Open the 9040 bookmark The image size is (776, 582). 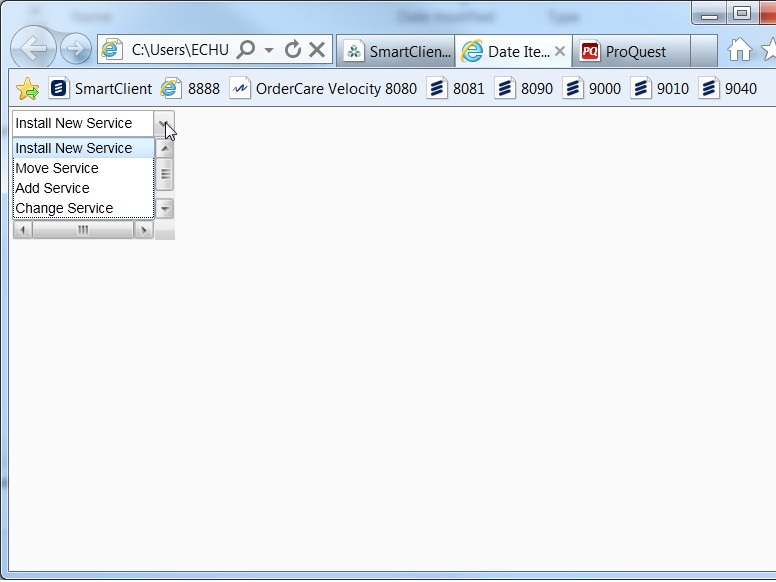[x=728, y=89]
